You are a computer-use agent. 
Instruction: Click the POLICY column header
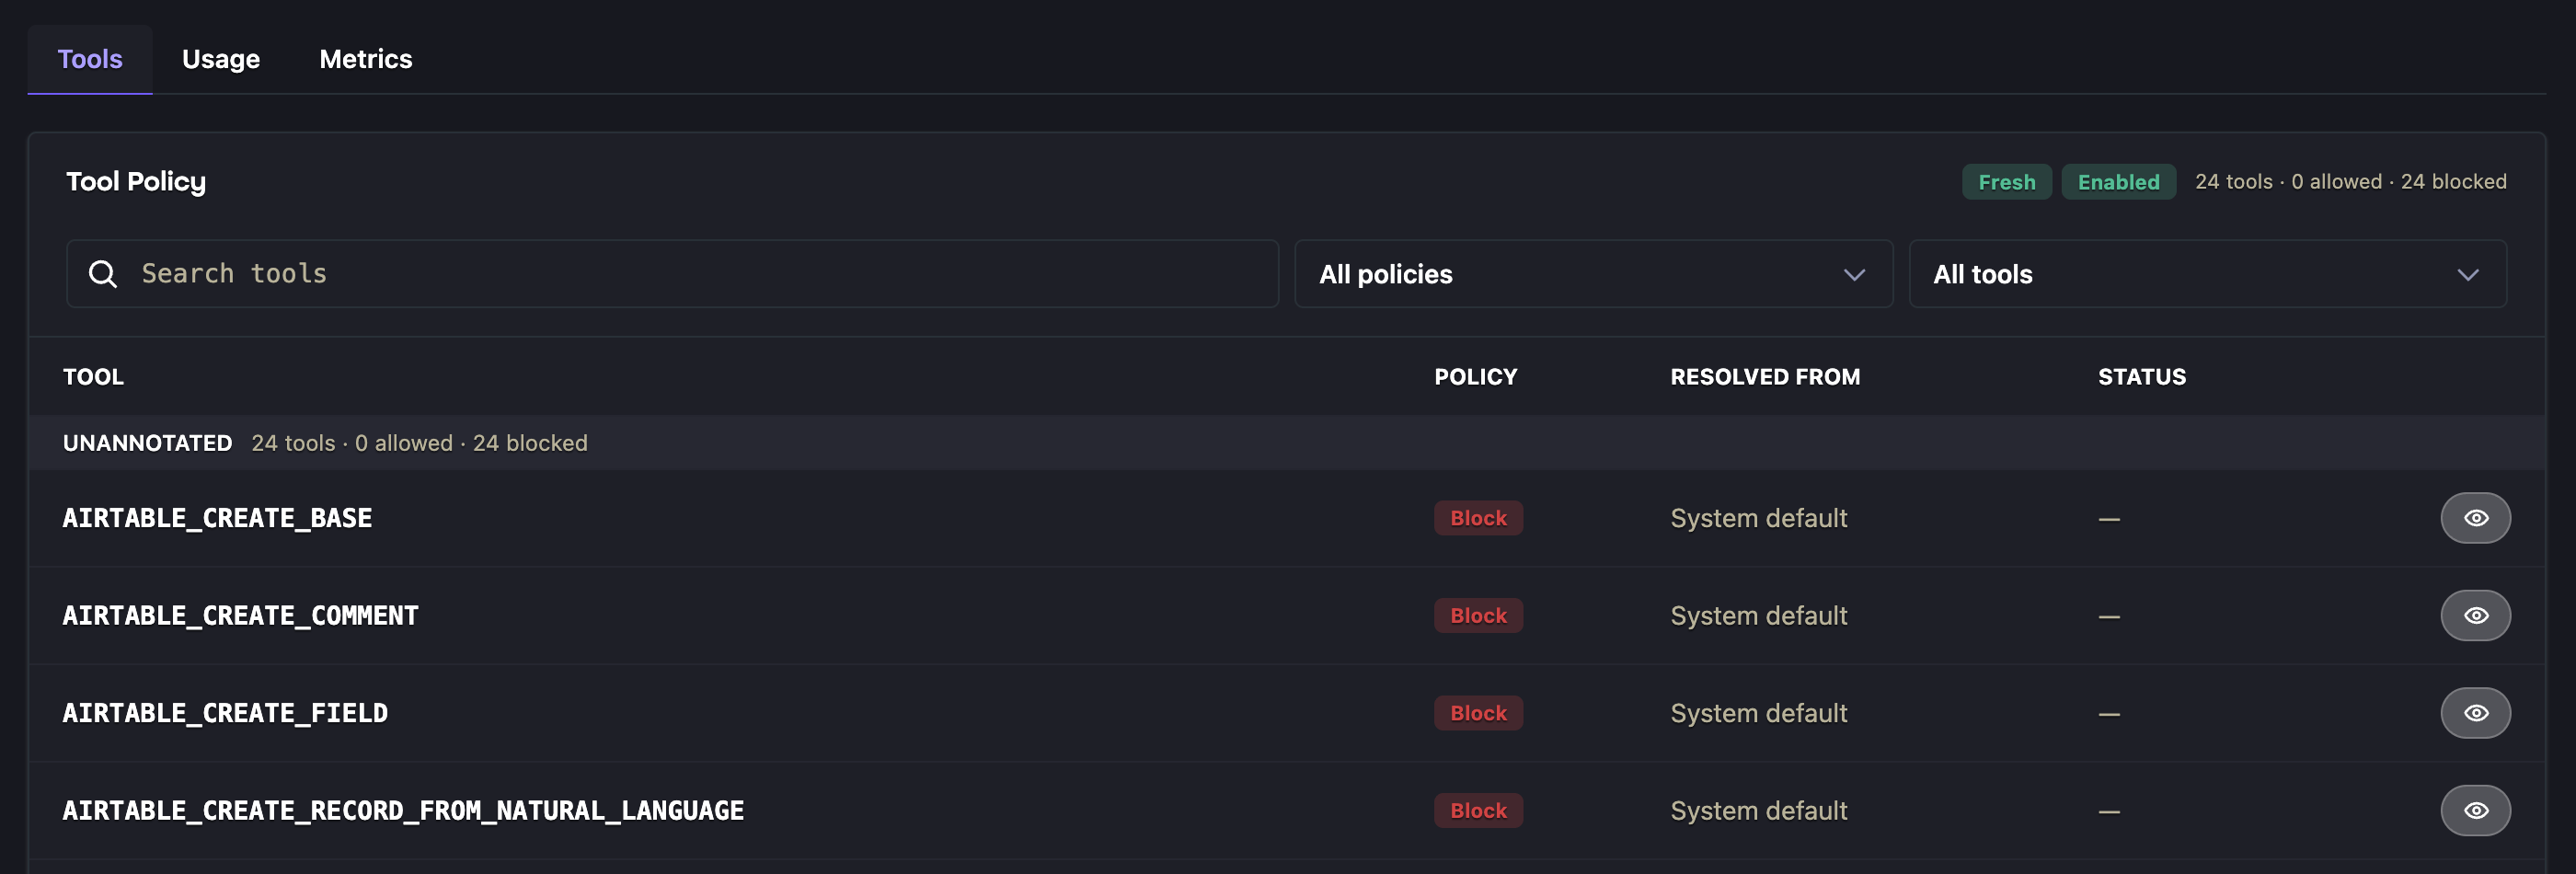click(1475, 377)
